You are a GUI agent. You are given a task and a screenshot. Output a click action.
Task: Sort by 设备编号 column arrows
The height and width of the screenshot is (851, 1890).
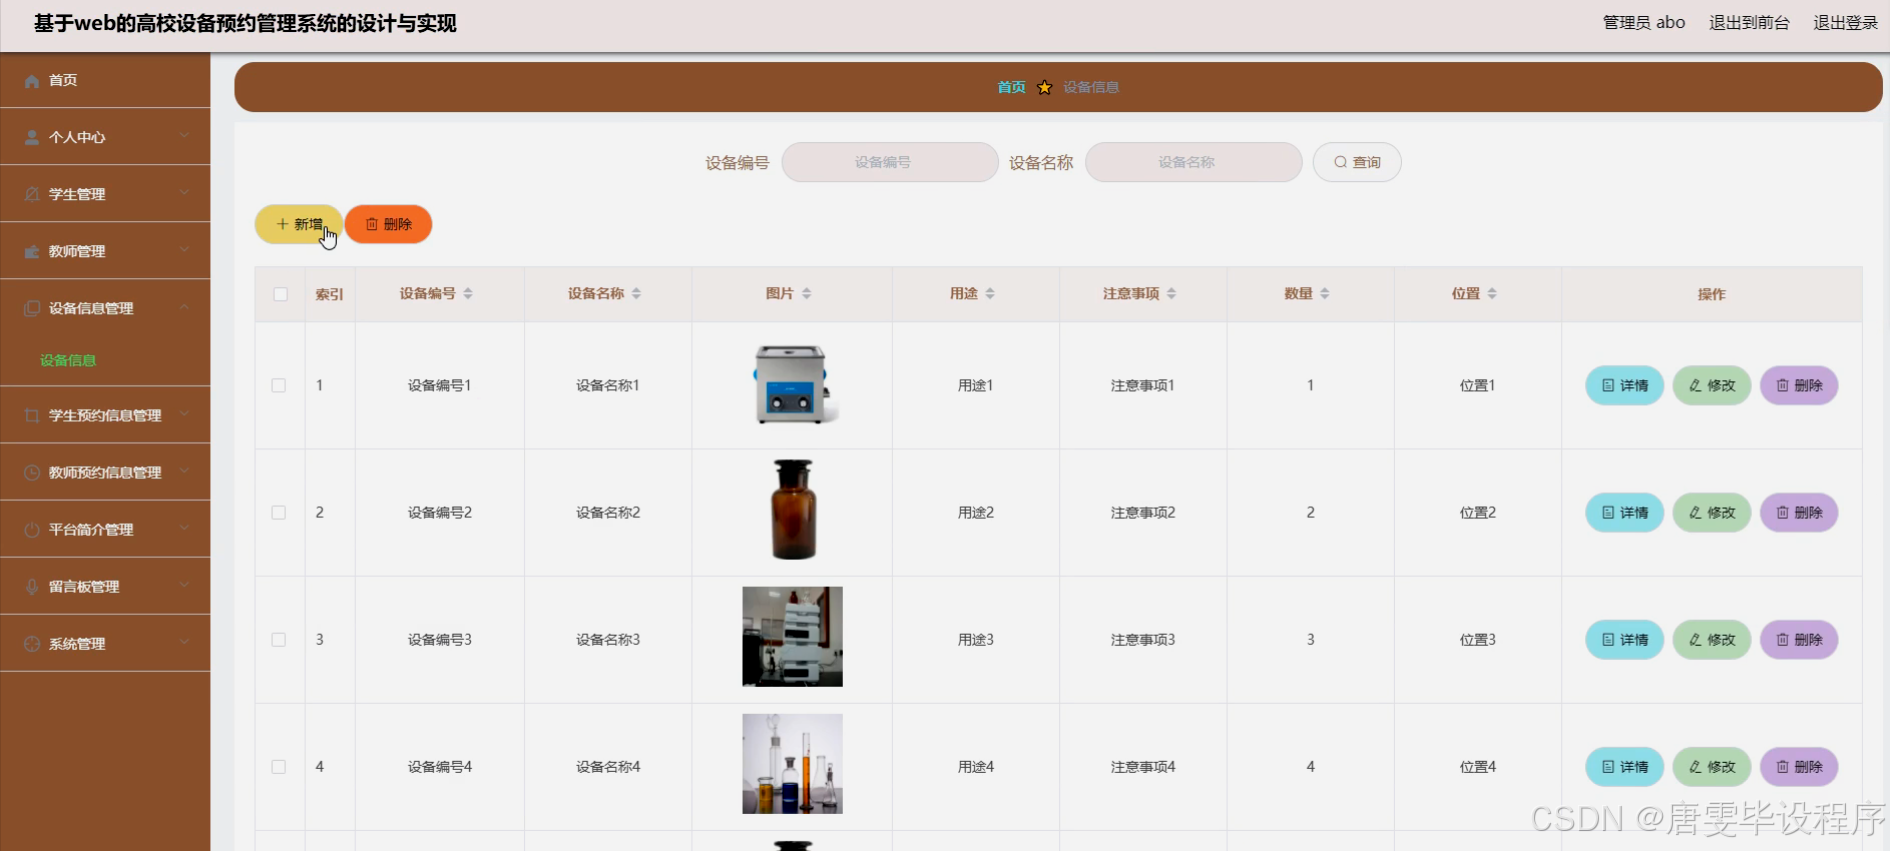468,293
